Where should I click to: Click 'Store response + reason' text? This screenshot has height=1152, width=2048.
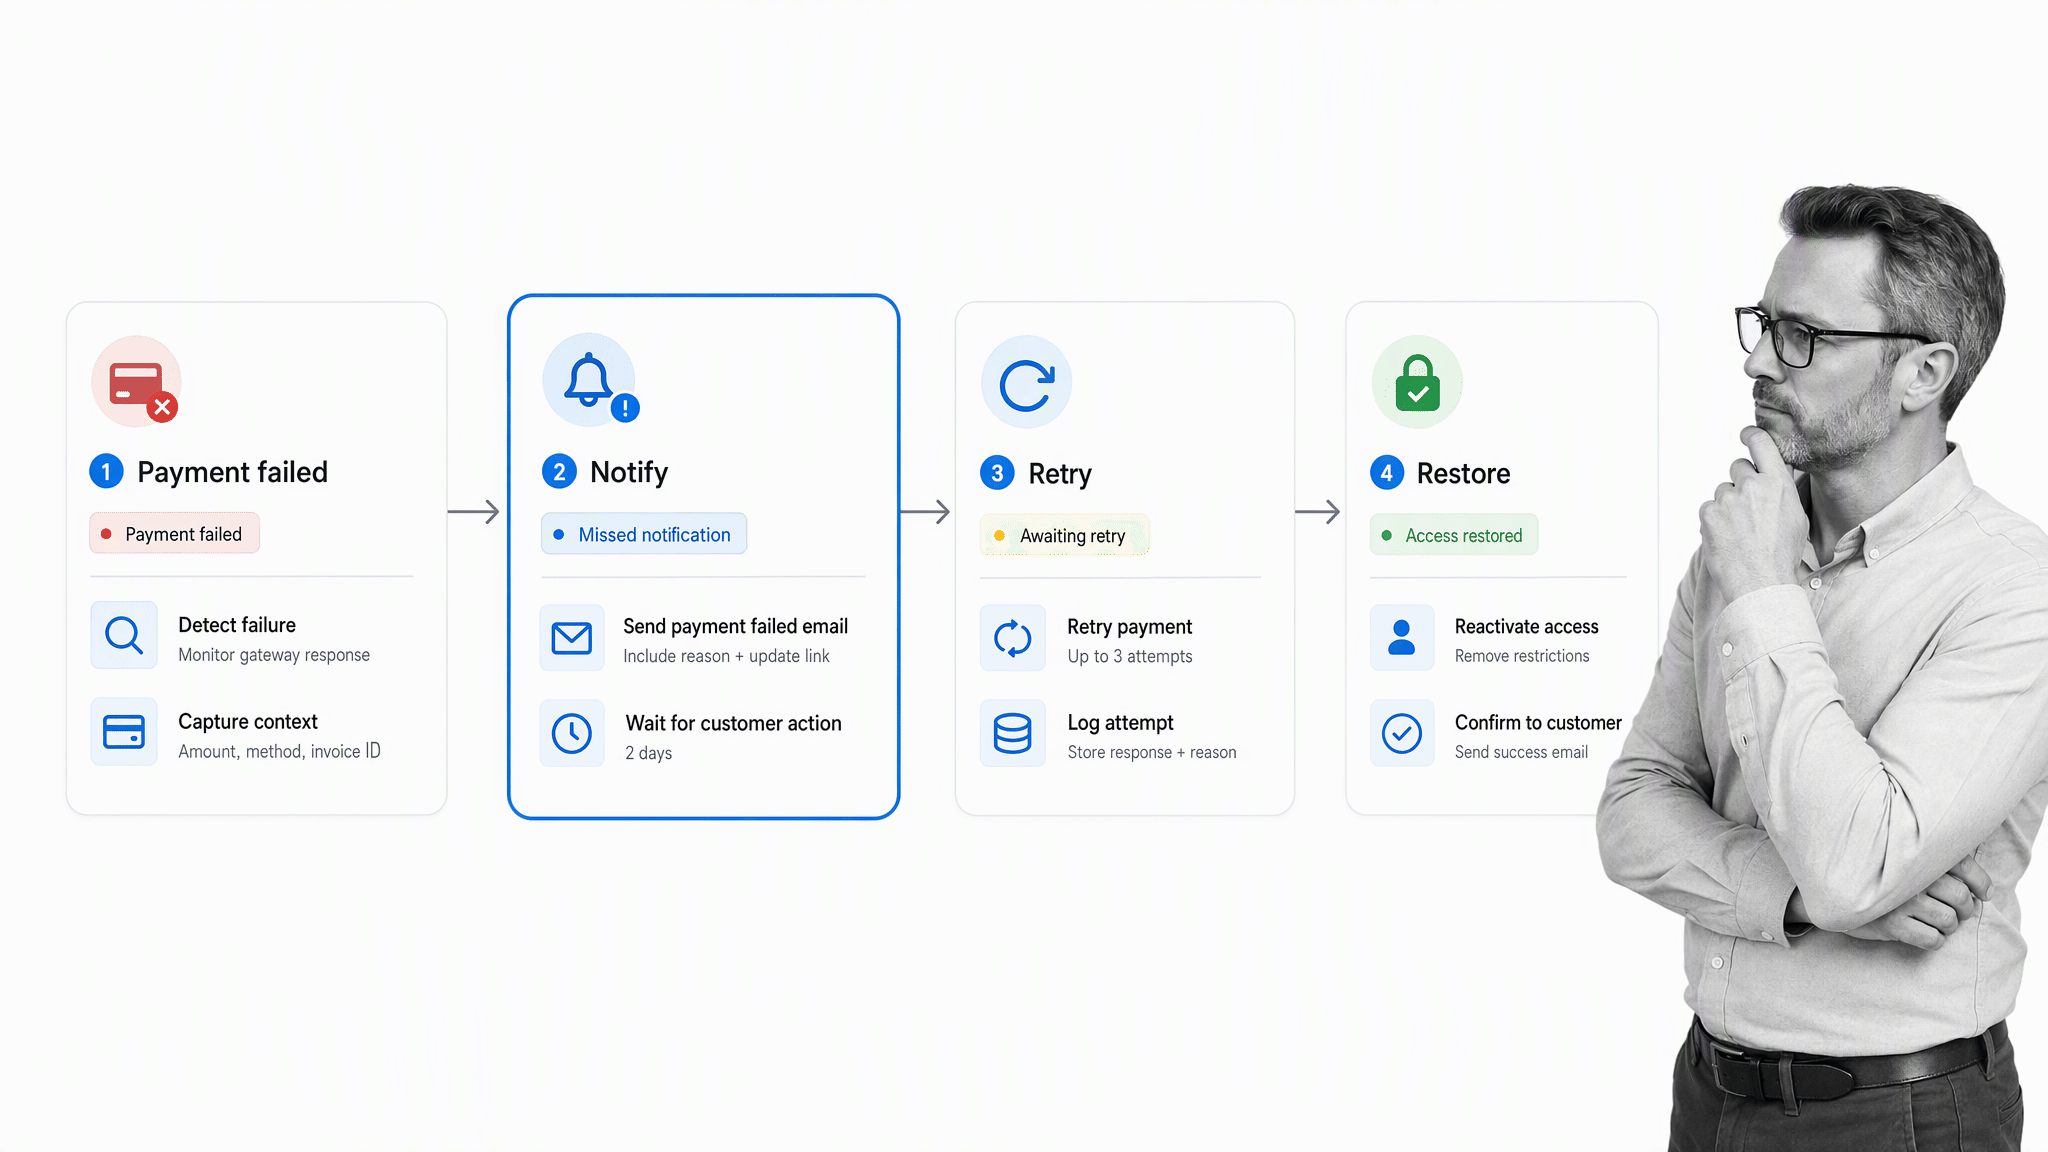(1152, 752)
